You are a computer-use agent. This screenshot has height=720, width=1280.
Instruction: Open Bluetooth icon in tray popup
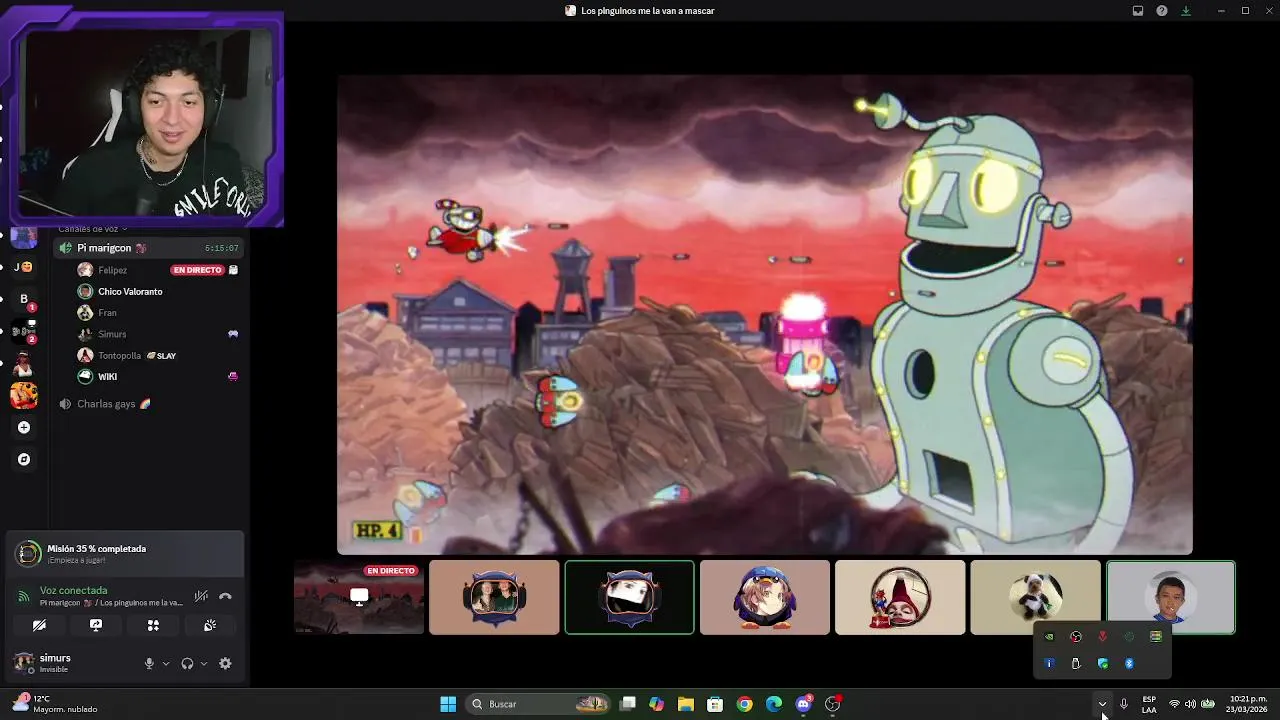pyautogui.click(x=1129, y=663)
